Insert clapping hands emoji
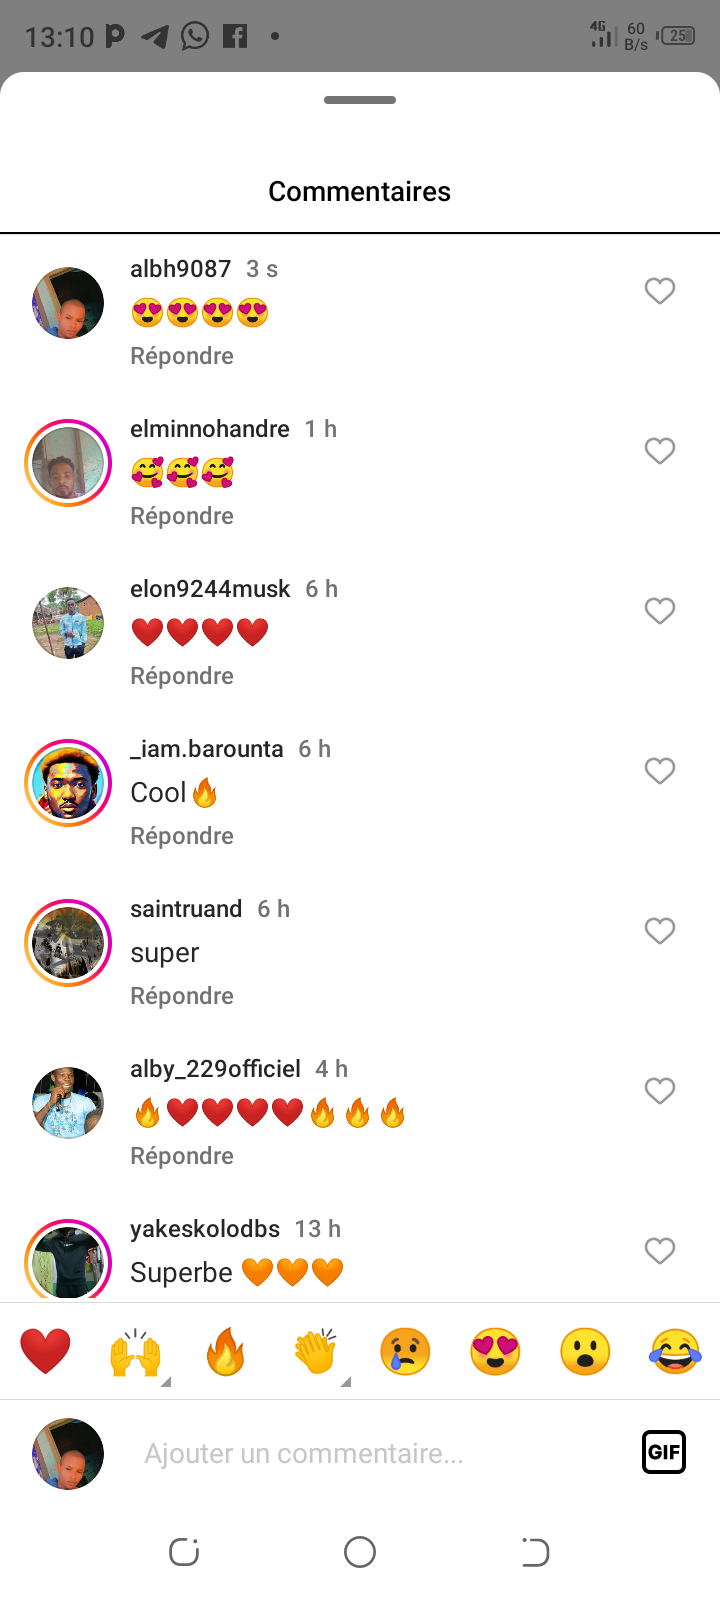720x1600 pixels. click(316, 1352)
